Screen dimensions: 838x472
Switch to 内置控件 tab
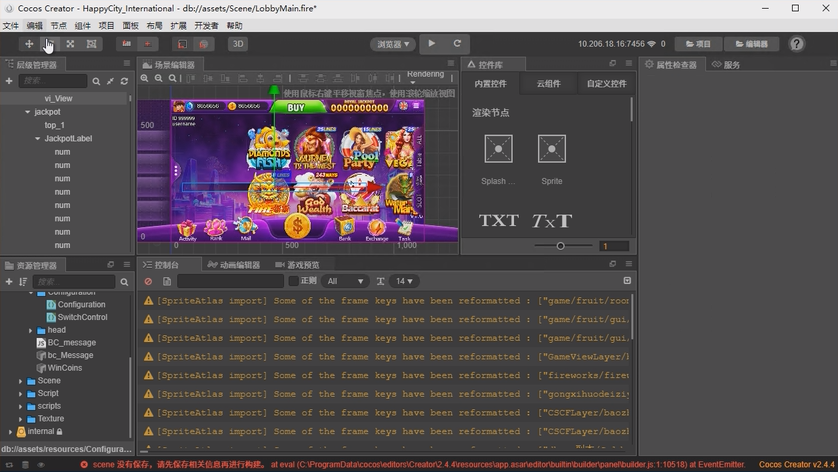point(491,84)
